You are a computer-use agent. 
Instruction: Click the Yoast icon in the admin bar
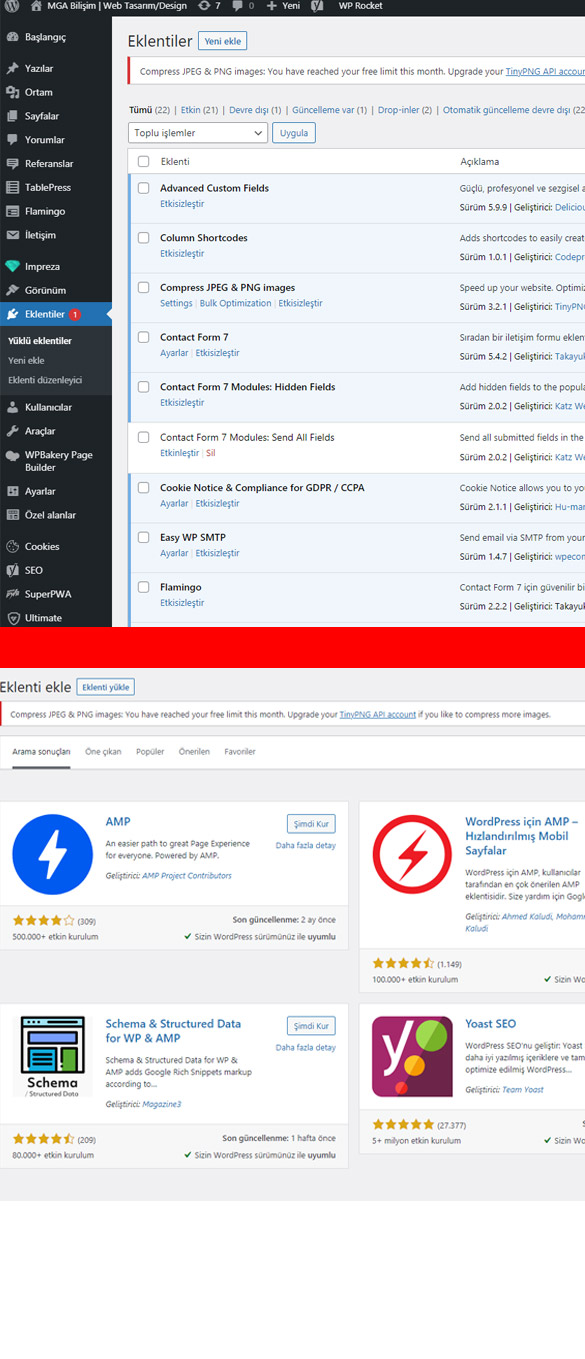click(317, 6)
